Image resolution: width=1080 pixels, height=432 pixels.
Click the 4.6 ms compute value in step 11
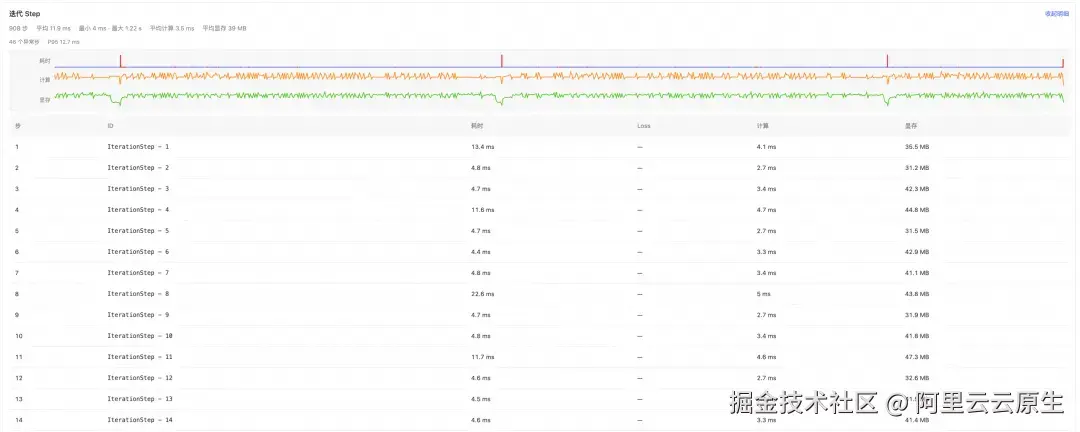point(767,357)
